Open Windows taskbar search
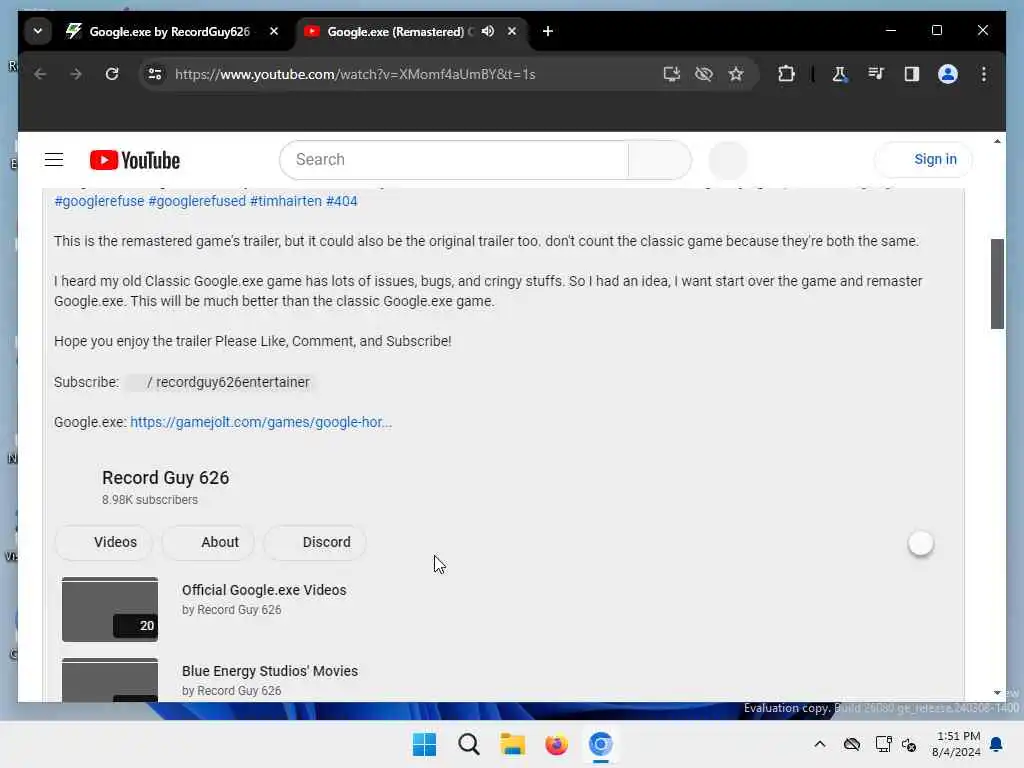The width and height of the screenshot is (1024, 768). tap(468, 744)
